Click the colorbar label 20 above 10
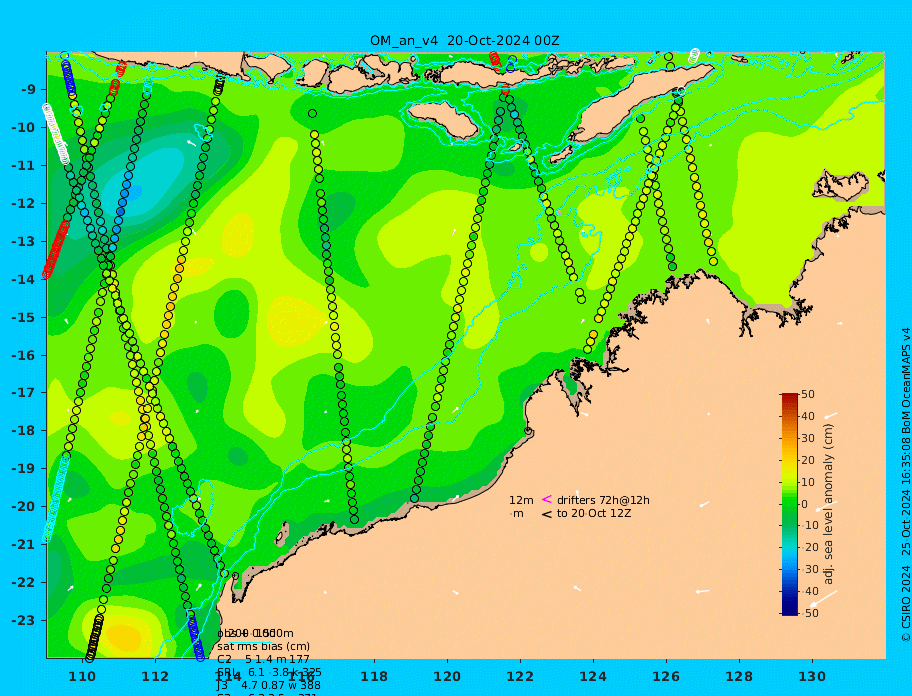 pyautogui.click(x=808, y=461)
